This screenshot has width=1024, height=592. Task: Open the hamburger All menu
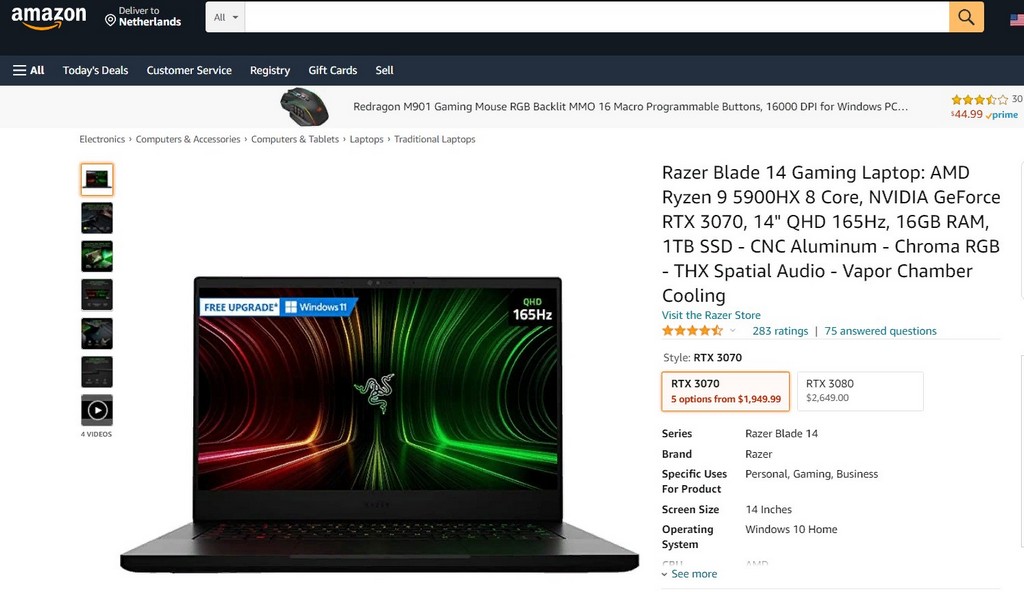28,70
